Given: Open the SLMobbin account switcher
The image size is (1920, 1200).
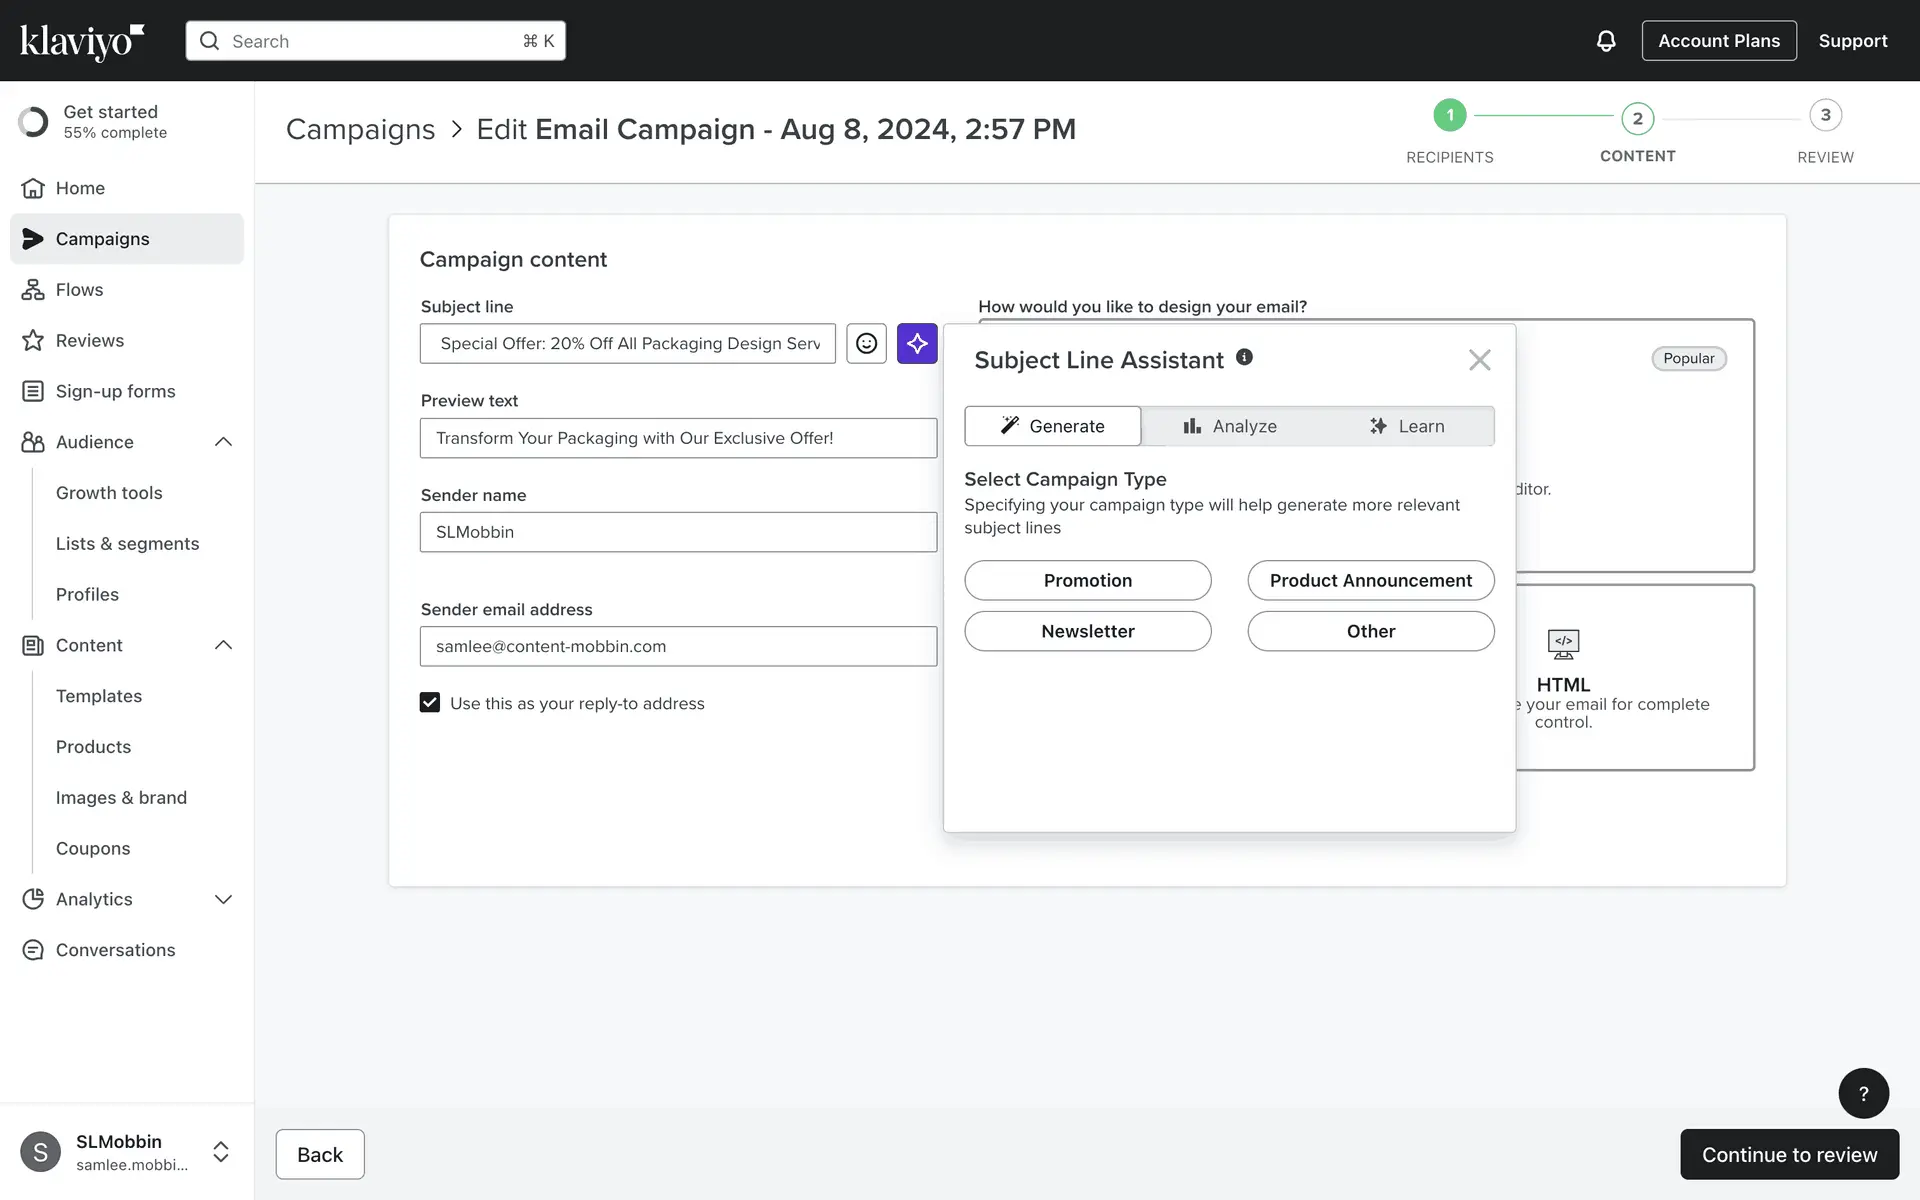Looking at the screenshot, I should (x=221, y=1152).
